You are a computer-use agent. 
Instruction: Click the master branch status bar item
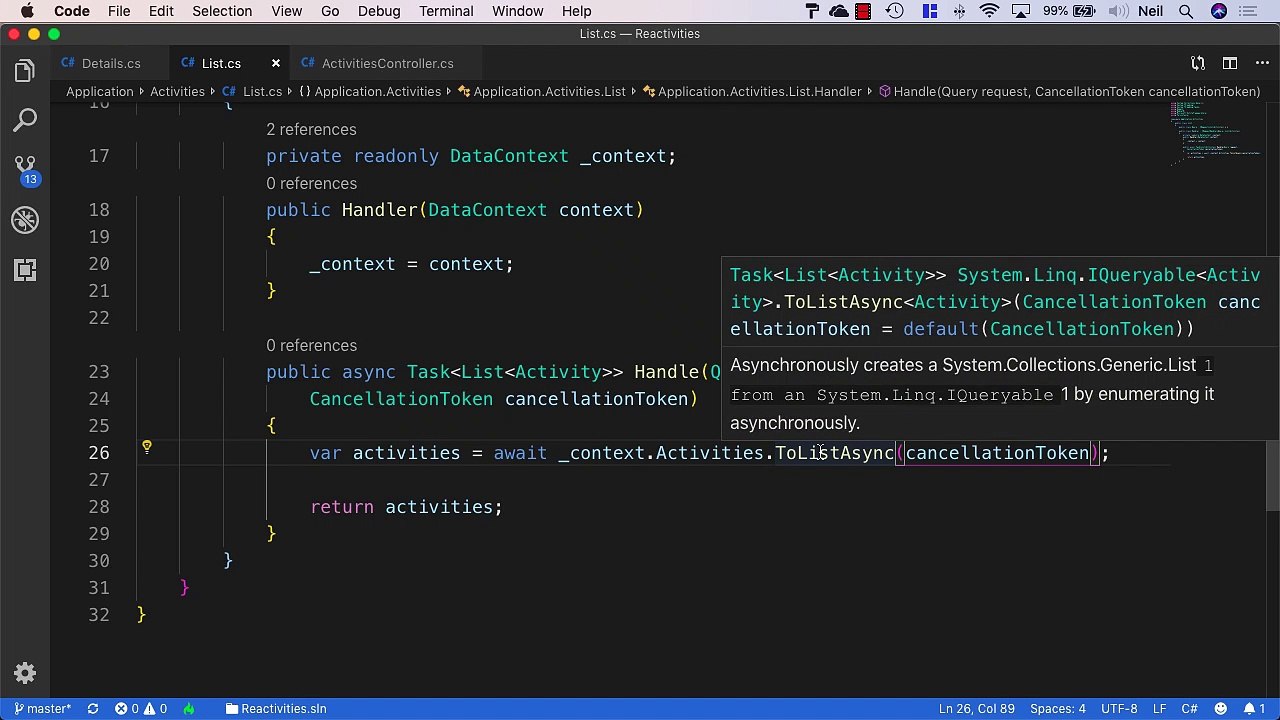pos(42,709)
